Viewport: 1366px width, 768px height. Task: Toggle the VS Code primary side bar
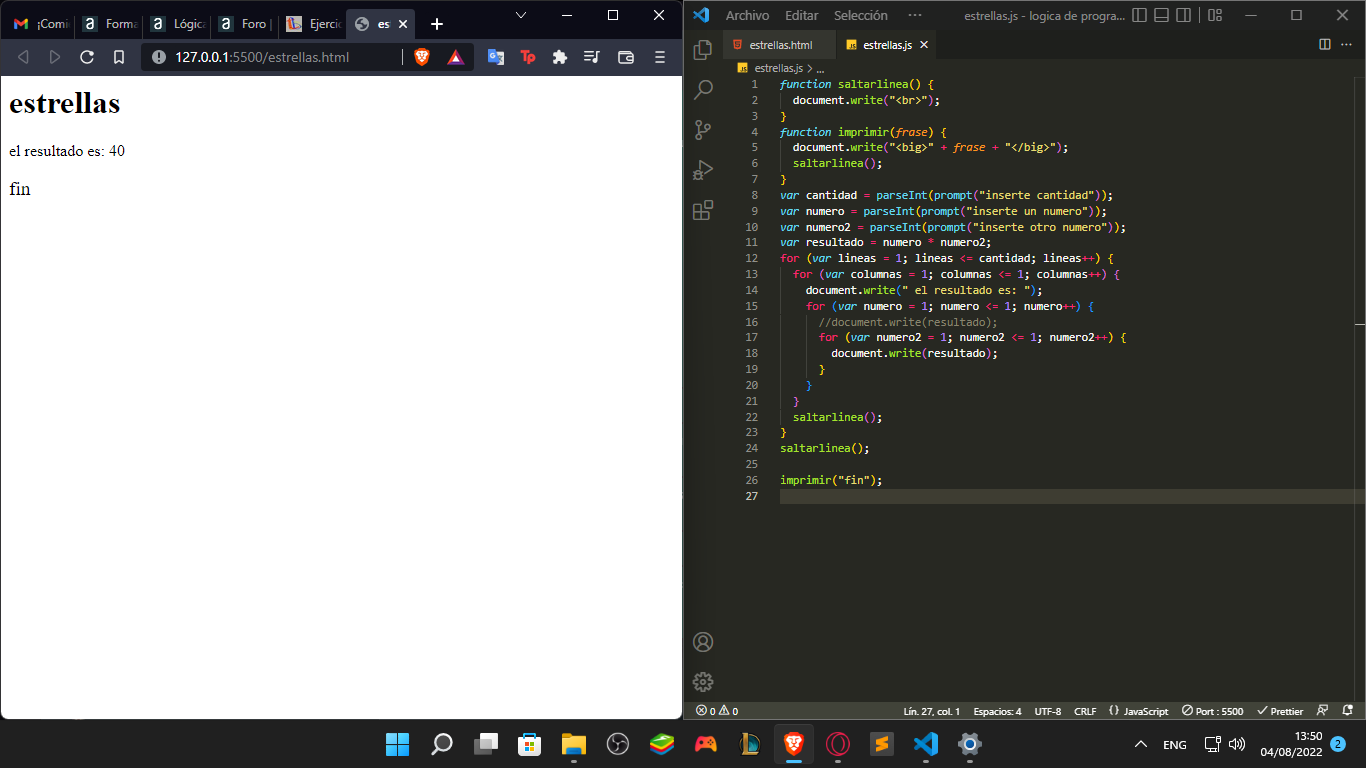coord(1139,15)
